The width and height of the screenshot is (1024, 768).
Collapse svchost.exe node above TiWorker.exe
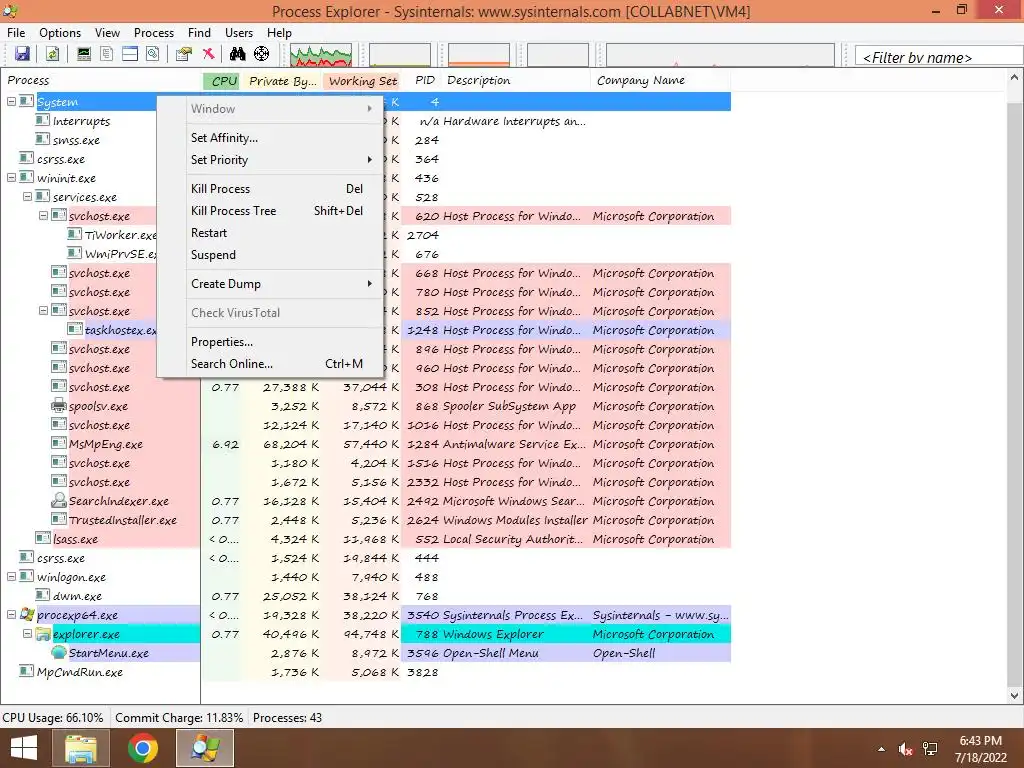43,216
